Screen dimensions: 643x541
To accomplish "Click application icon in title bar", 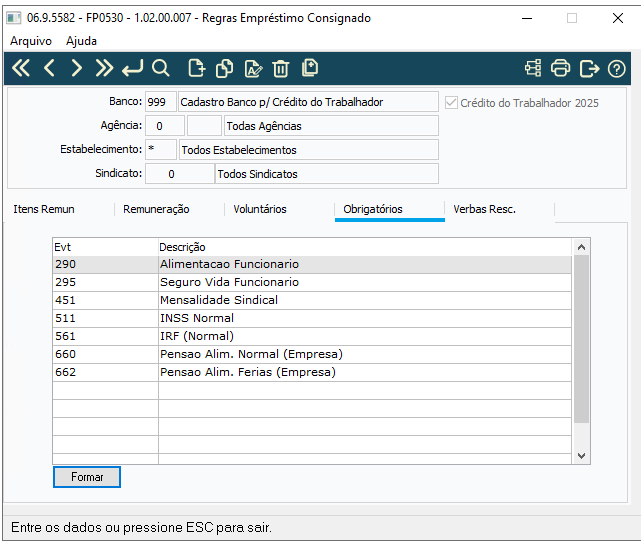I will [x=14, y=18].
